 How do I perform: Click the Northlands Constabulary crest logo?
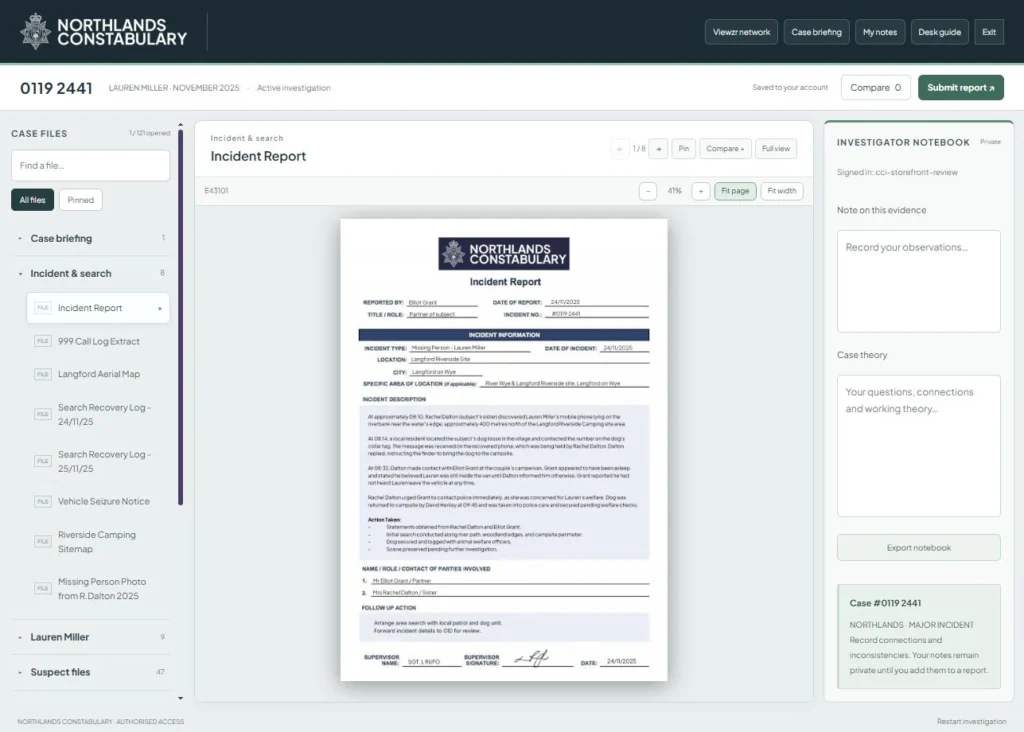click(35, 31)
